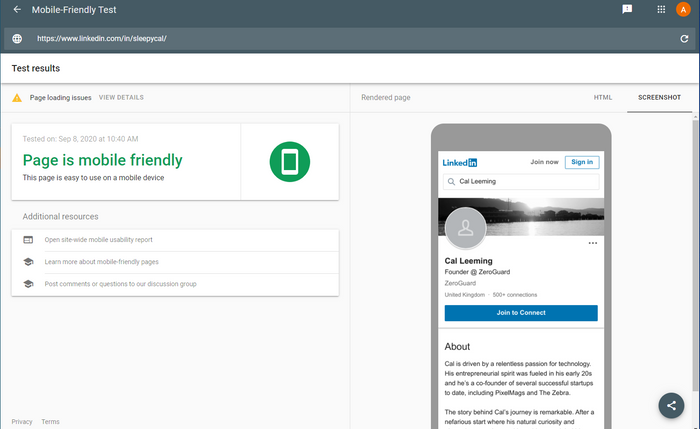
Task: Click 'Page is mobile friendly' heading
Action: 102,160
